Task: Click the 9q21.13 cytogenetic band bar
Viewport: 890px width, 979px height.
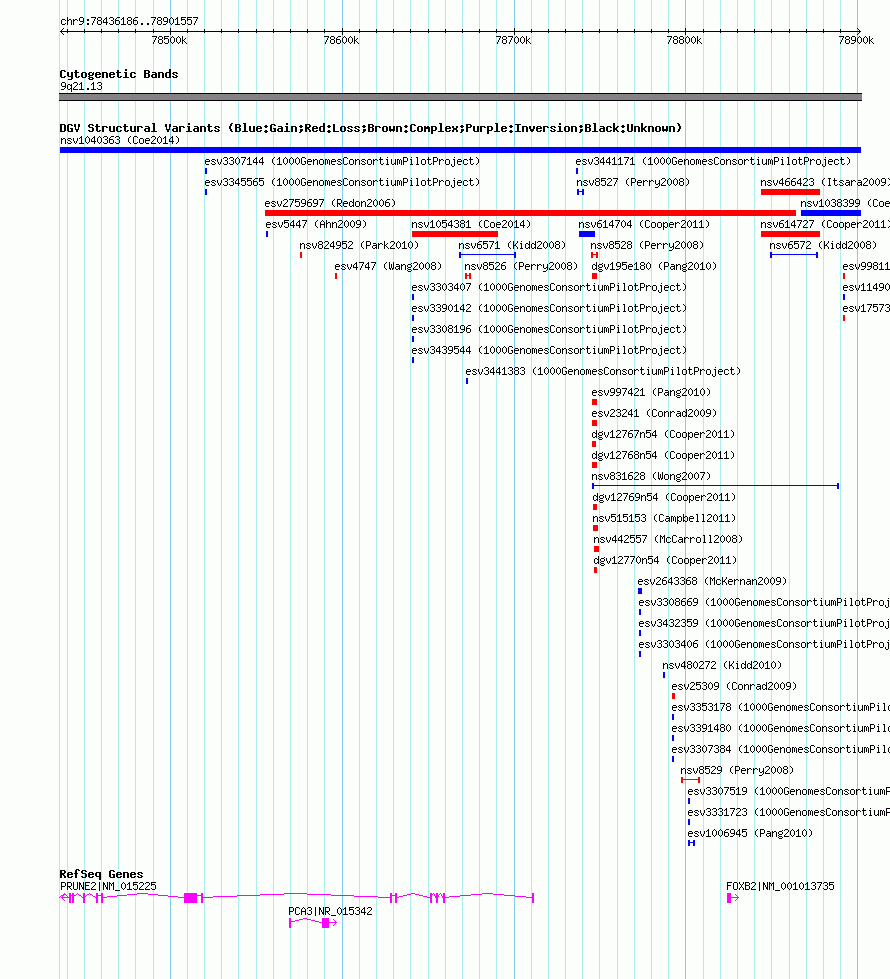Action: click(460, 97)
